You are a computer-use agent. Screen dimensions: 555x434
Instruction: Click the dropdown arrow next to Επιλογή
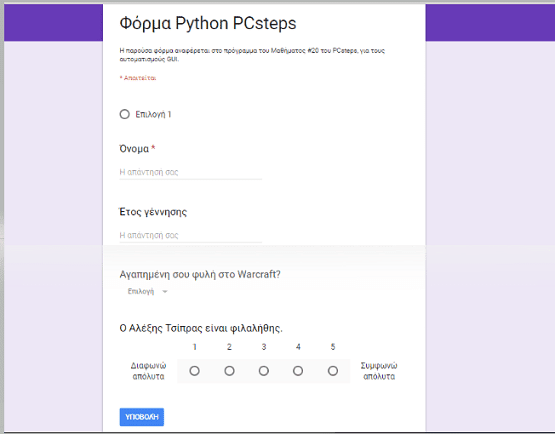click(x=165, y=292)
